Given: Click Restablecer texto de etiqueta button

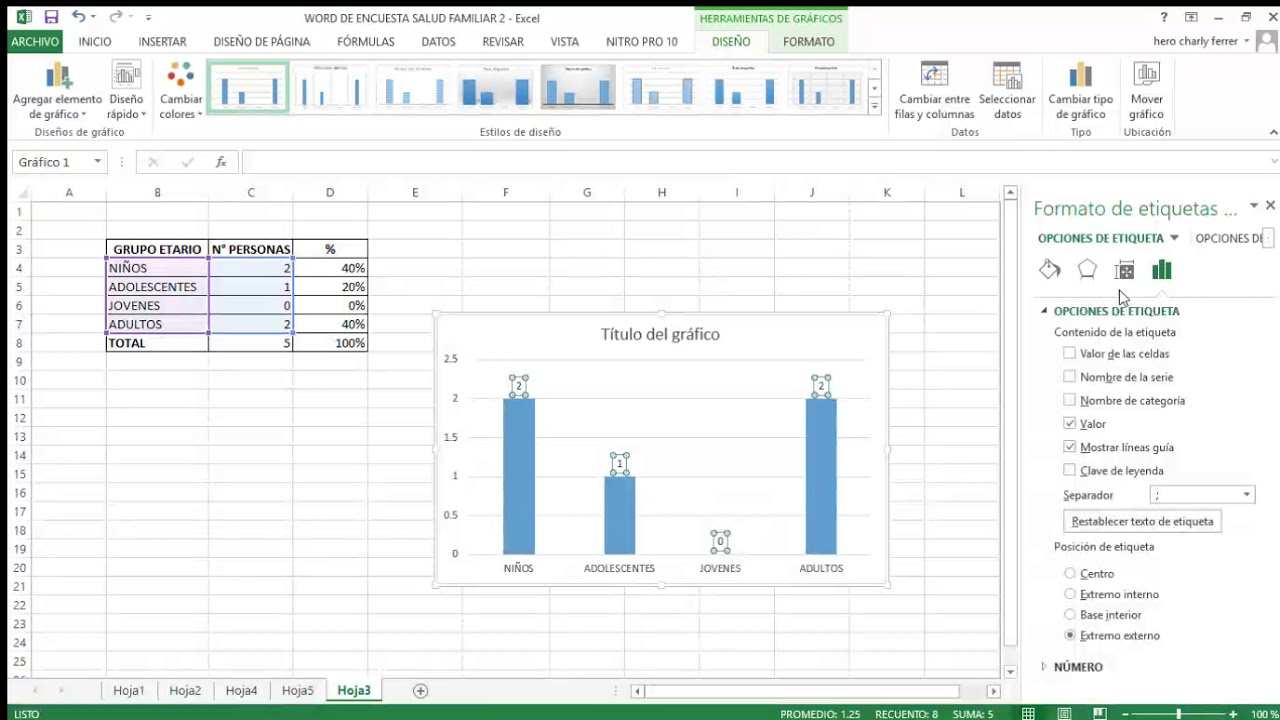Looking at the screenshot, I should point(1142,521).
